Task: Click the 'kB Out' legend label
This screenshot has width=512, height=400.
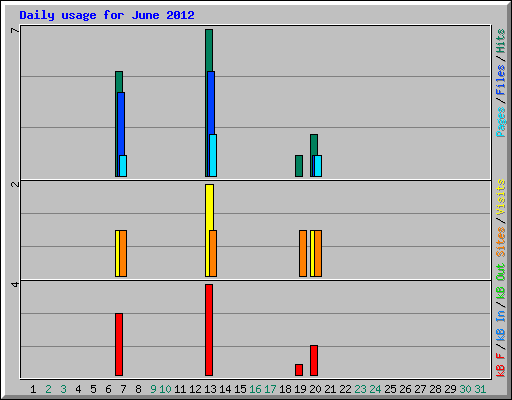Action: click(x=501, y=282)
